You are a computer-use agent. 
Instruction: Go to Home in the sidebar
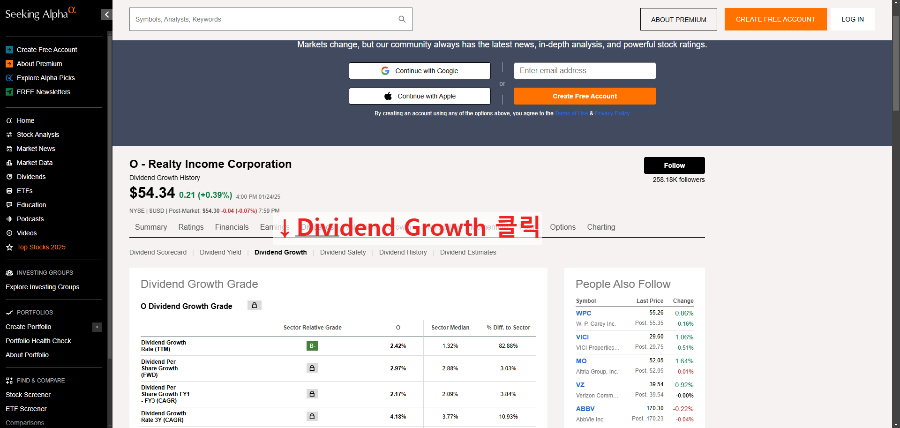point(25,121)
